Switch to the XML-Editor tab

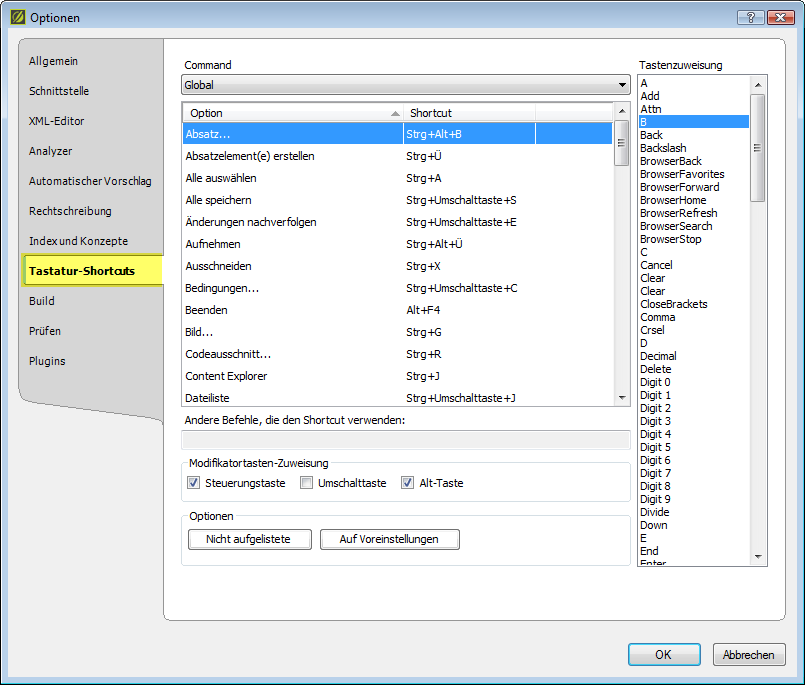tap(57, 121)
